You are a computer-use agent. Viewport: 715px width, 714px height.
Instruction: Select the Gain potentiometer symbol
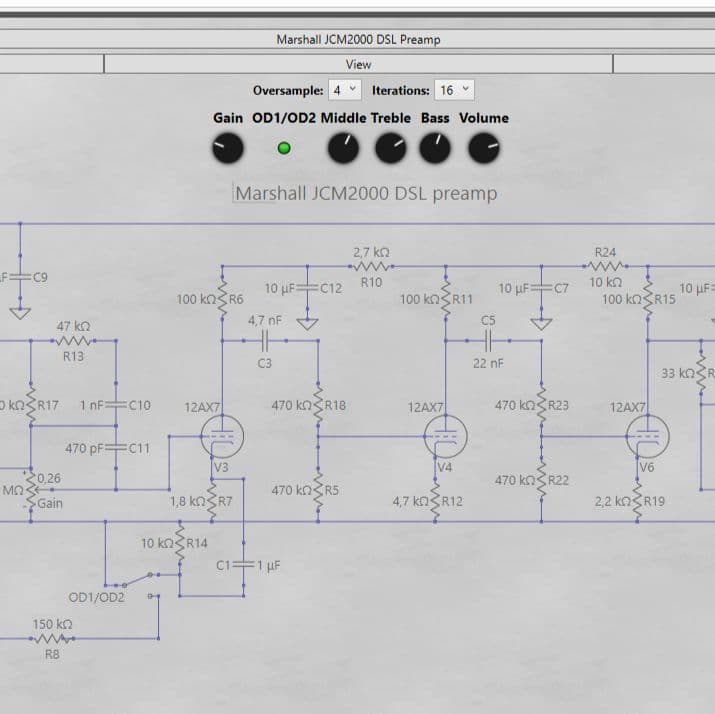[31, 490]
